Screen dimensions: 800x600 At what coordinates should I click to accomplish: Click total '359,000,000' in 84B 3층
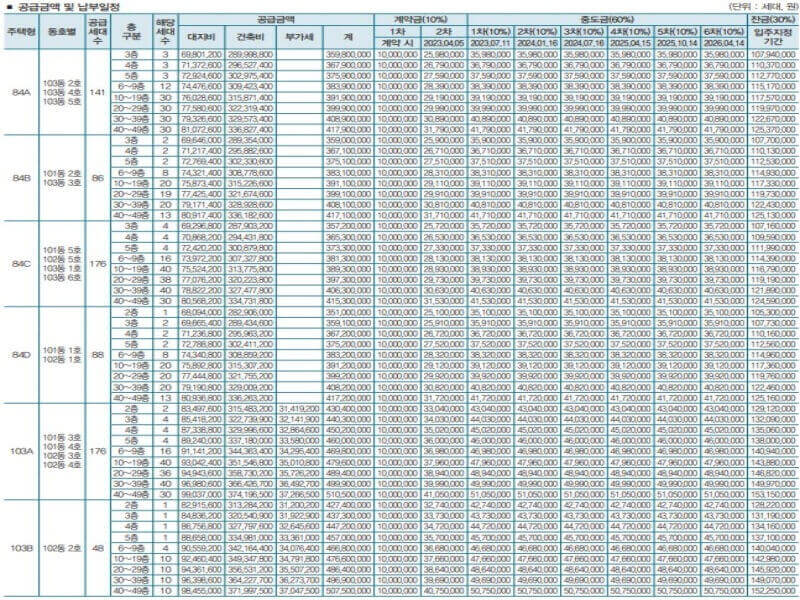(x=348, y=140)
